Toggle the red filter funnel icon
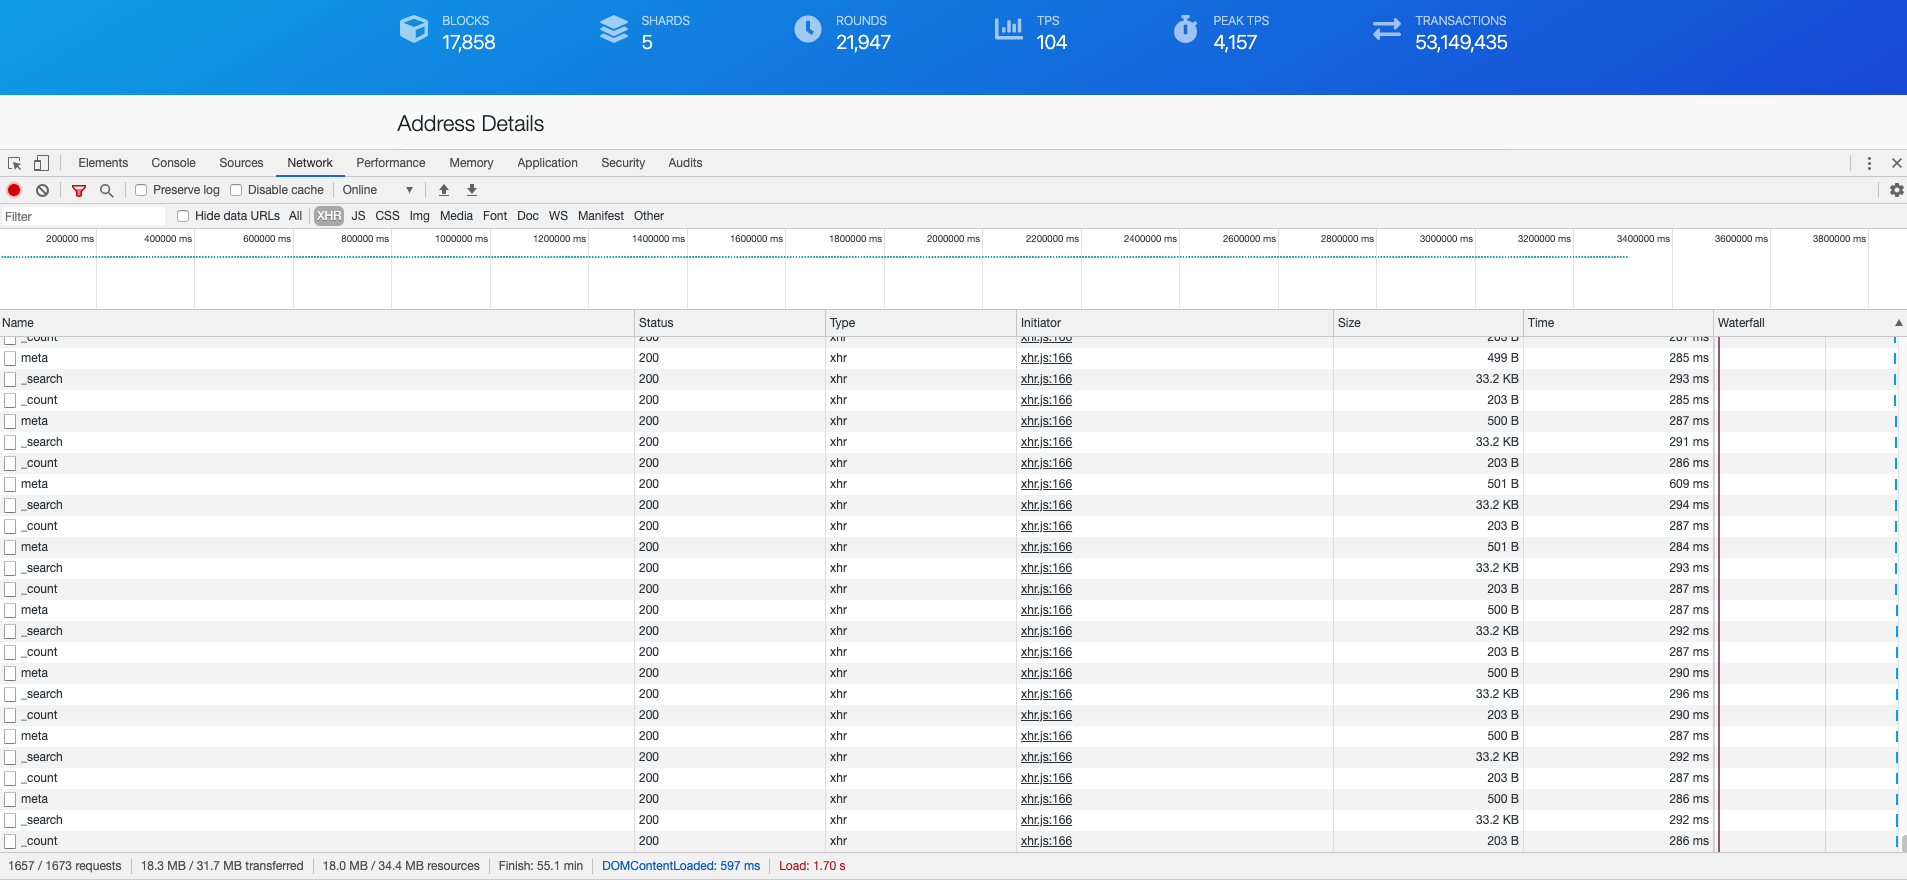This screenshot has width=1907, height=880. point(79,190)
